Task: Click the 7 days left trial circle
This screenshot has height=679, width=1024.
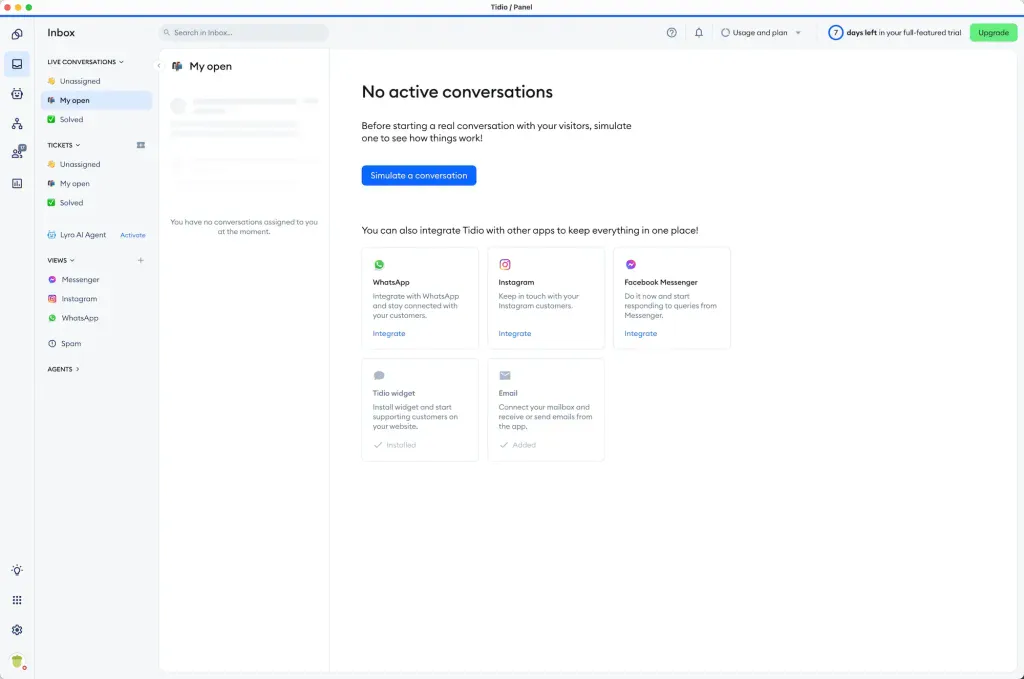Action: [835, 33]
